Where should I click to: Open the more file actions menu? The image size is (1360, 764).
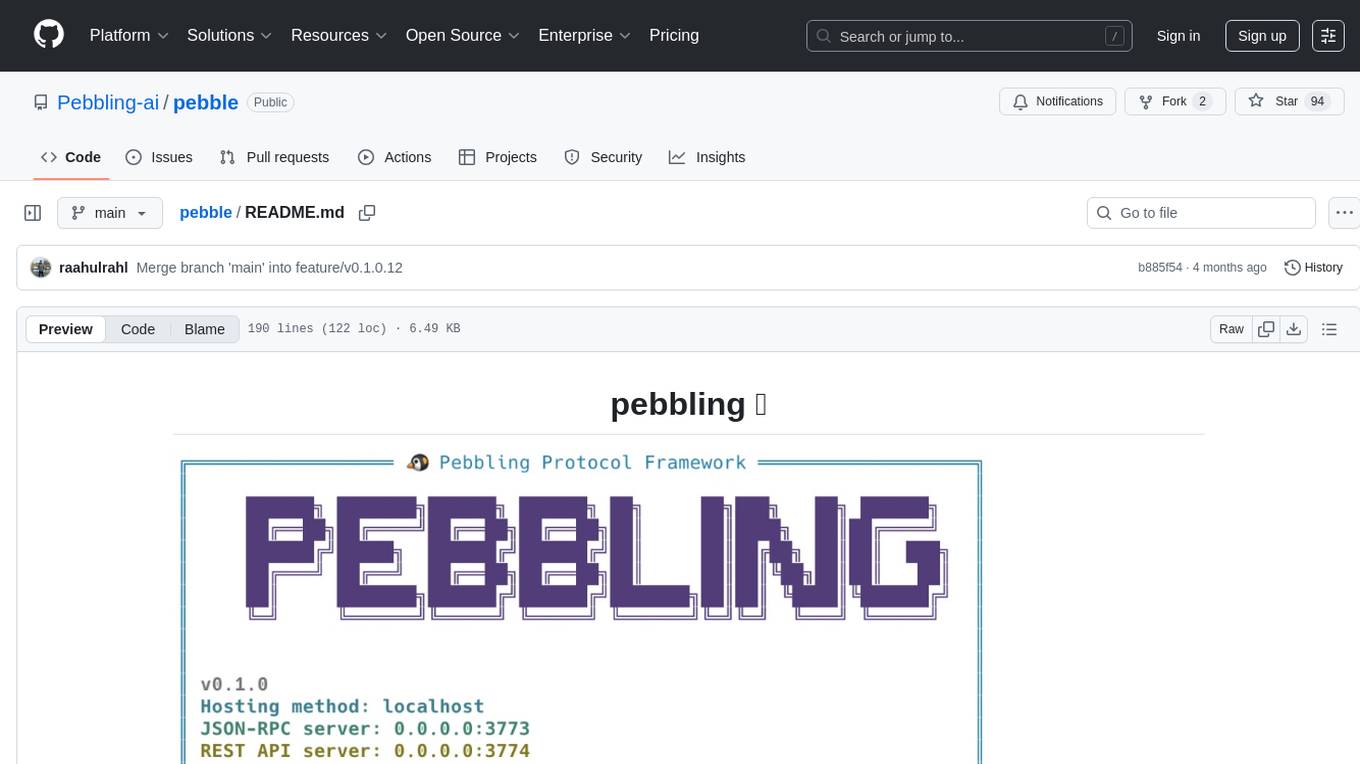(x=1344, y=213)
